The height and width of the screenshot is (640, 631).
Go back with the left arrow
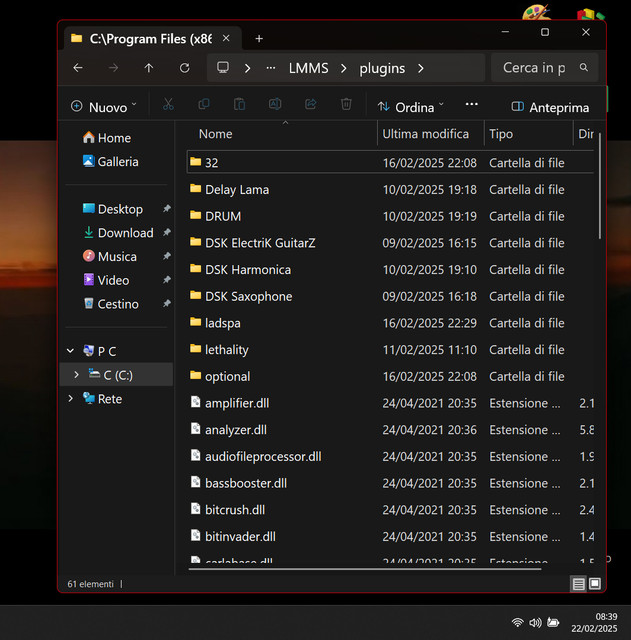(x=78, y=68)
